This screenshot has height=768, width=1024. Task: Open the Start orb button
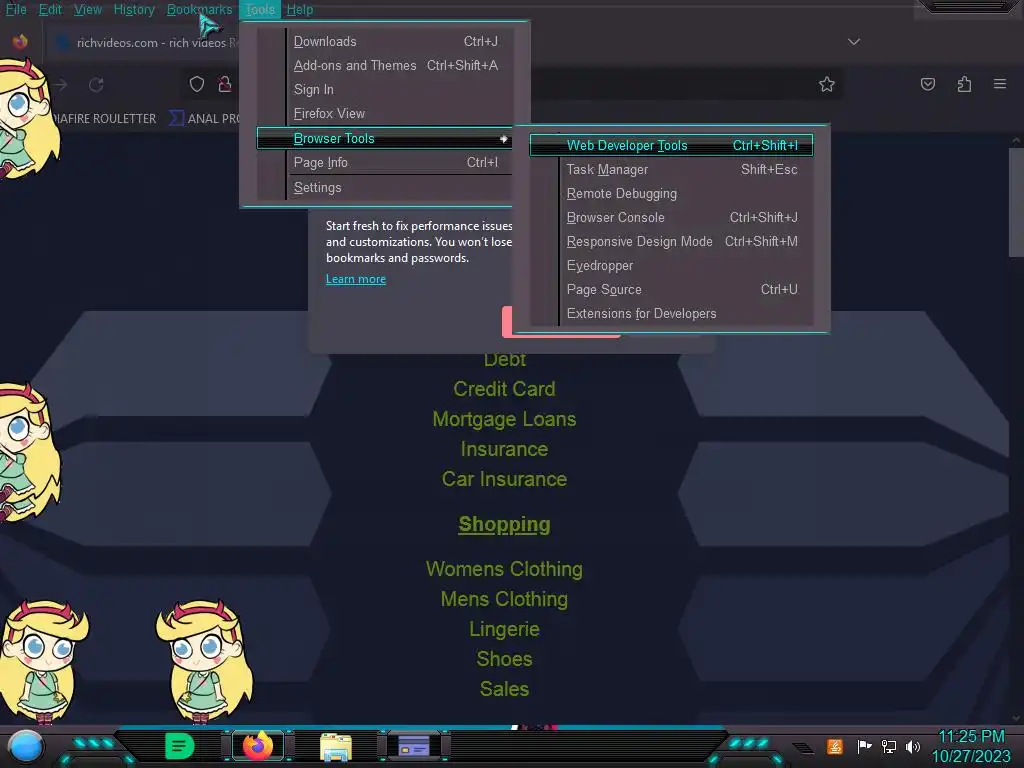coord(26,746)
